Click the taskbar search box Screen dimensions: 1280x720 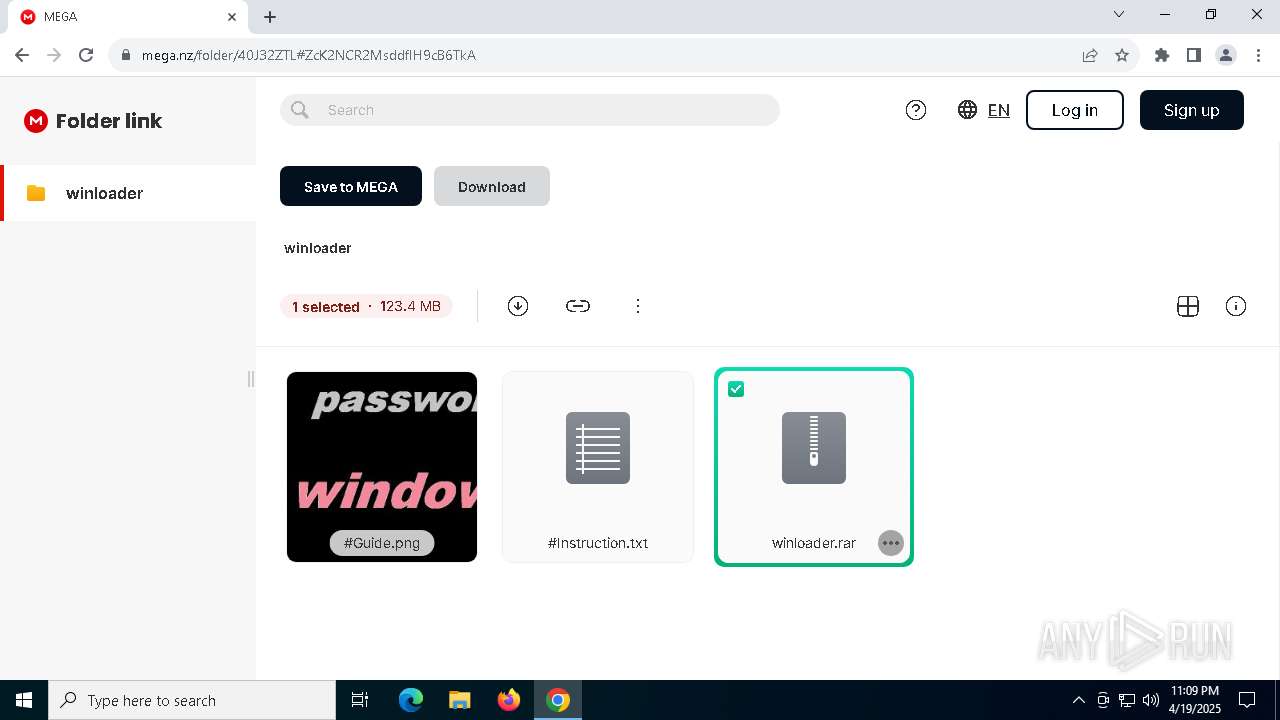point(192,700)
